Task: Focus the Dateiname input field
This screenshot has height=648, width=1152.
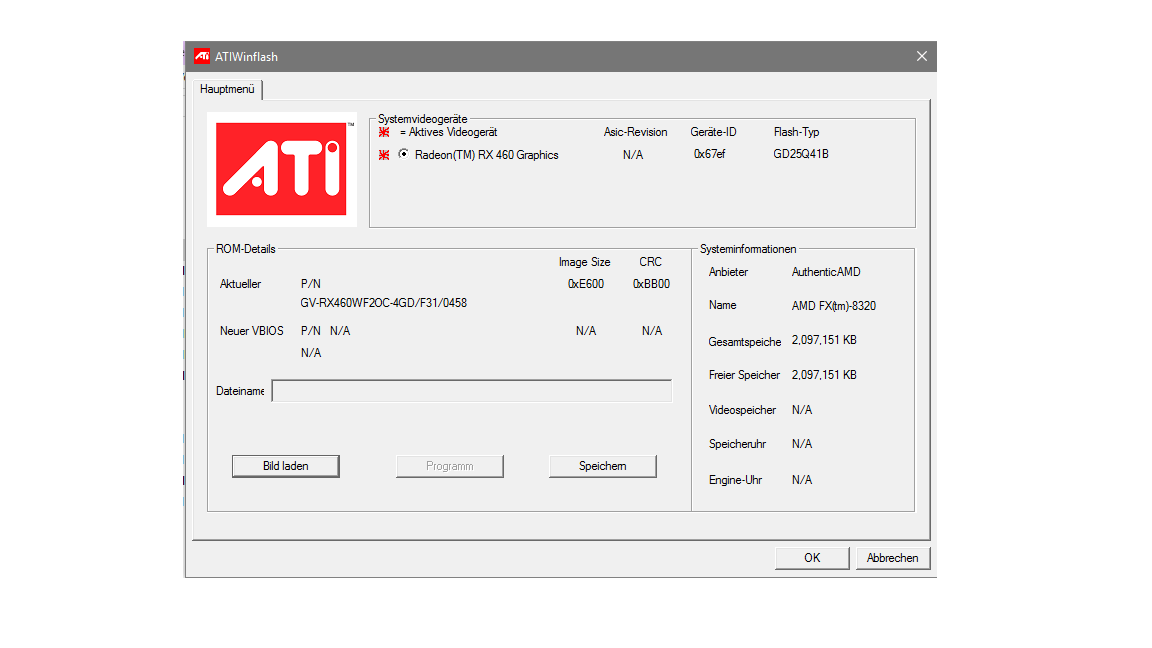Action: pyautogui.click(x=472, y=391)
